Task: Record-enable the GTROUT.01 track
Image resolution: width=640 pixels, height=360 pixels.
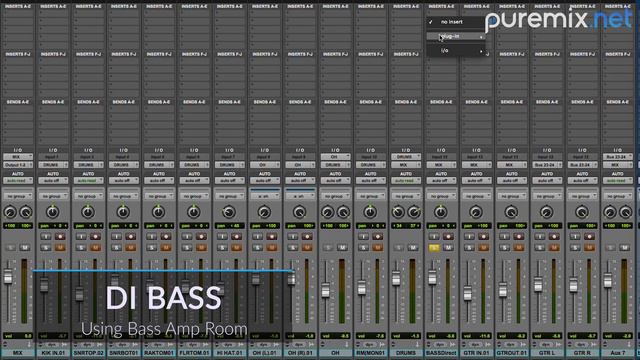Action: click(519, 236)
